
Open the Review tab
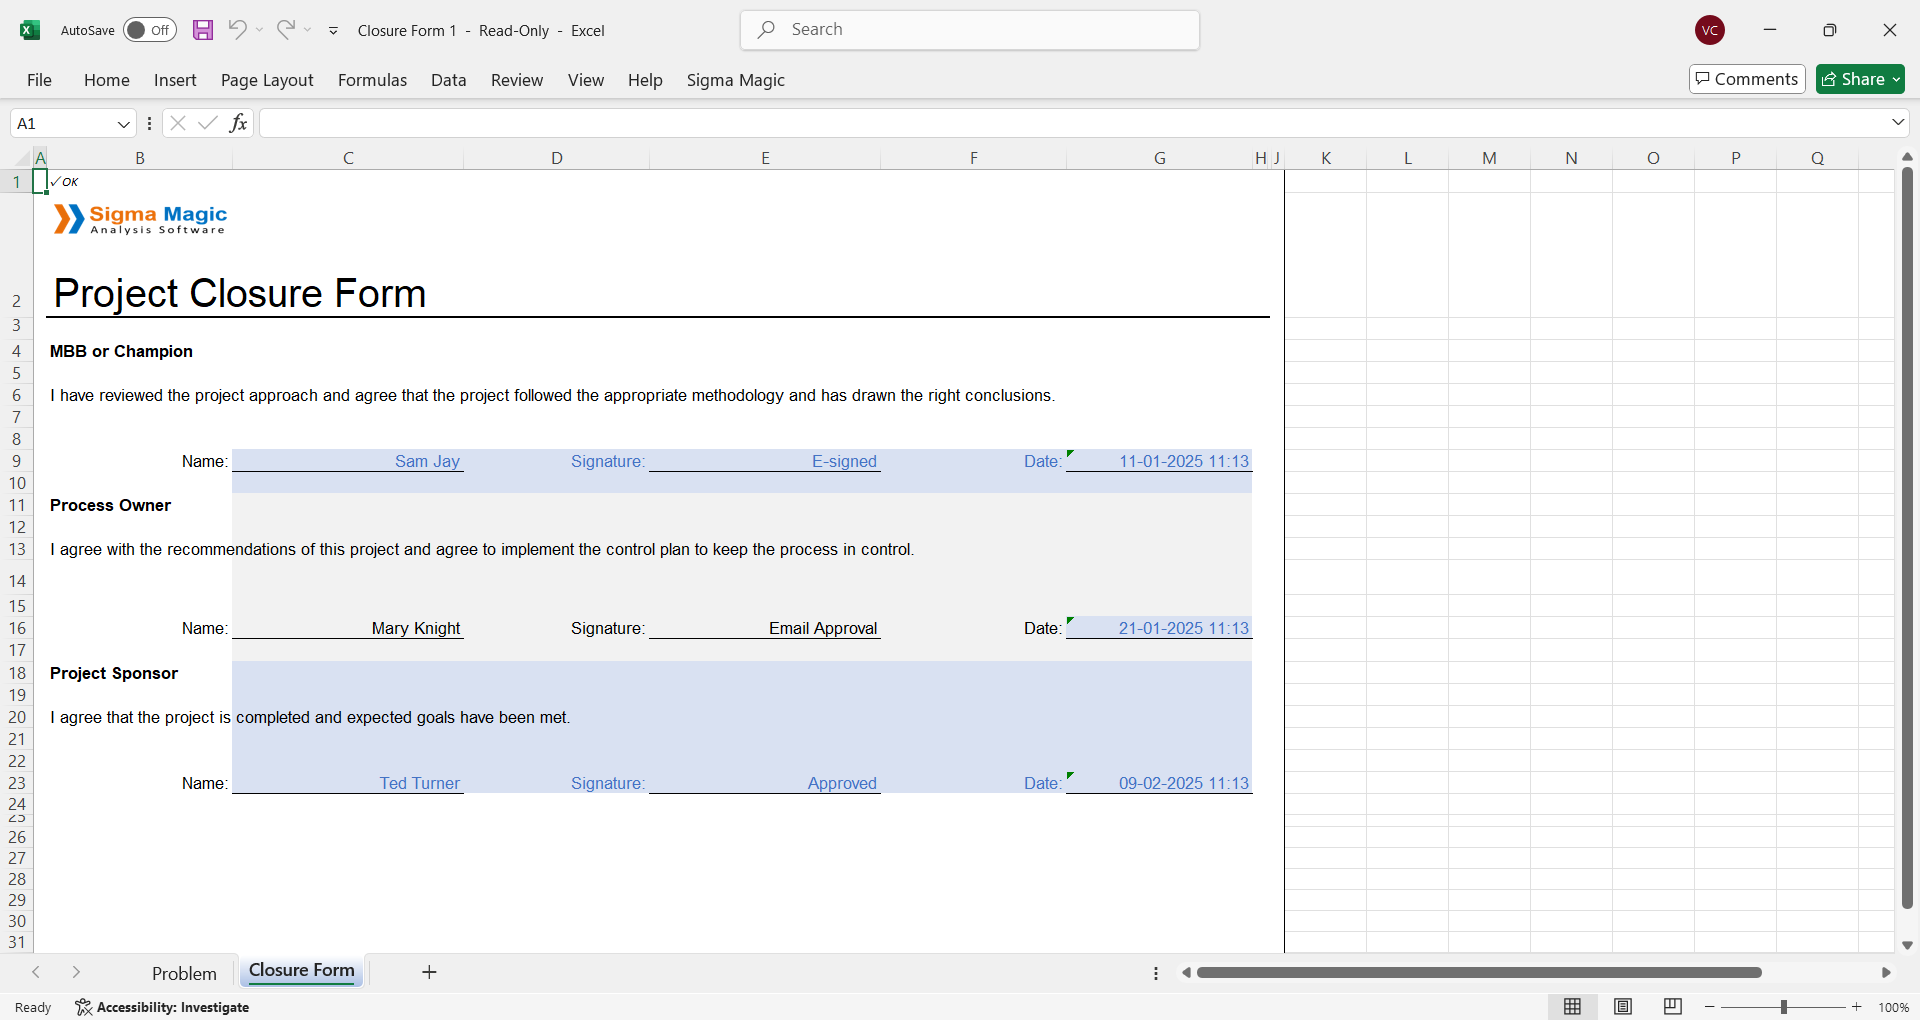click(x=517, y=80)
